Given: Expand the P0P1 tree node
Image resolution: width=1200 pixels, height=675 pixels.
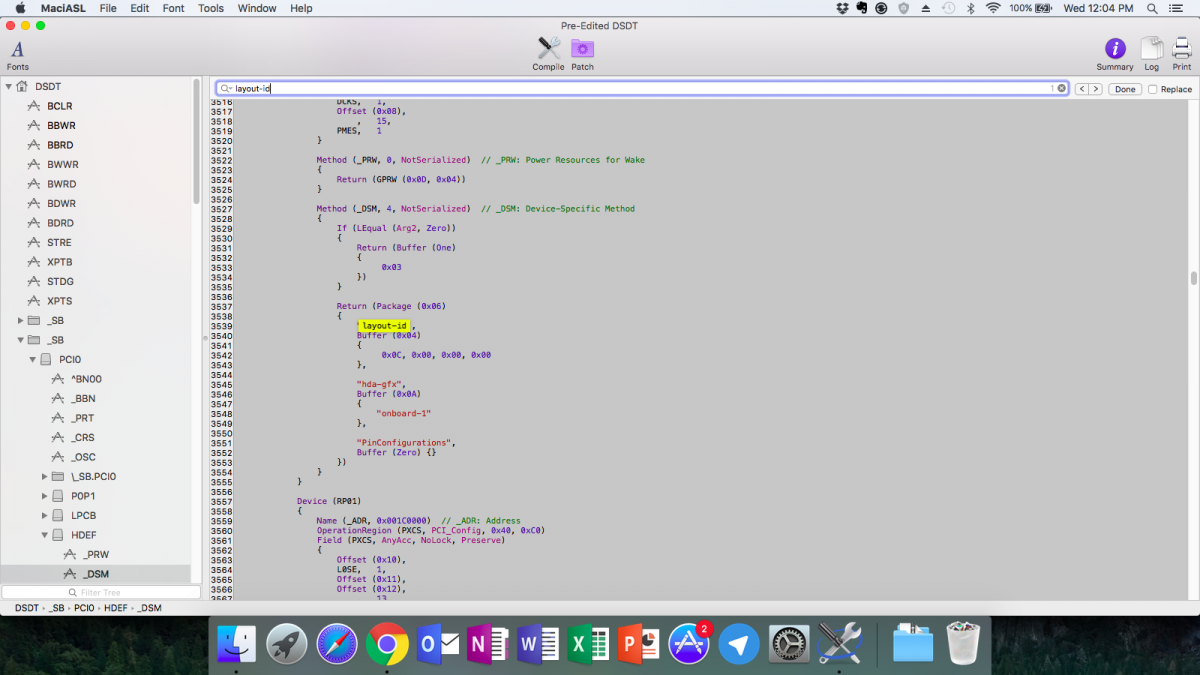Looking at the screenshot, I should 45,496.
